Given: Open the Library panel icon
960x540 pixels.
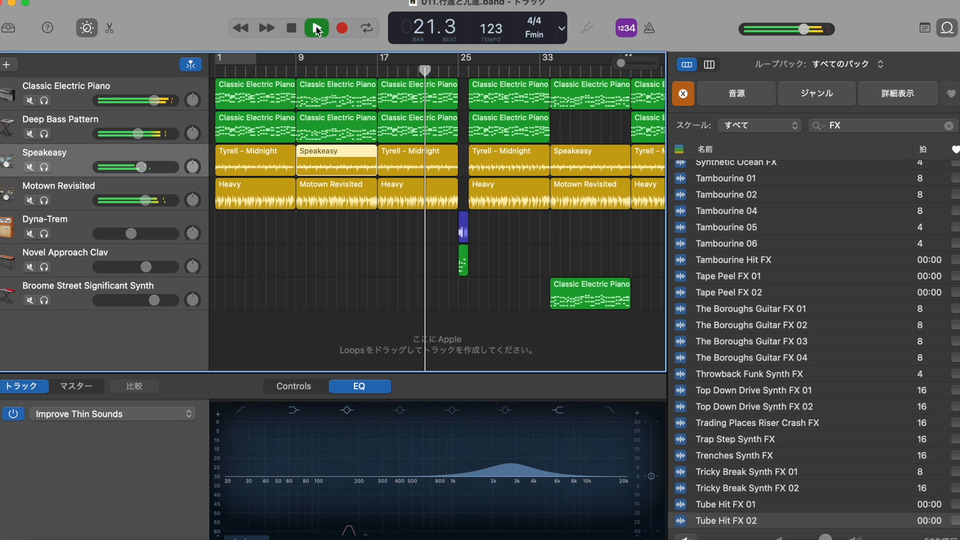Looking at the screenshot, I should [x=9, y=28].
